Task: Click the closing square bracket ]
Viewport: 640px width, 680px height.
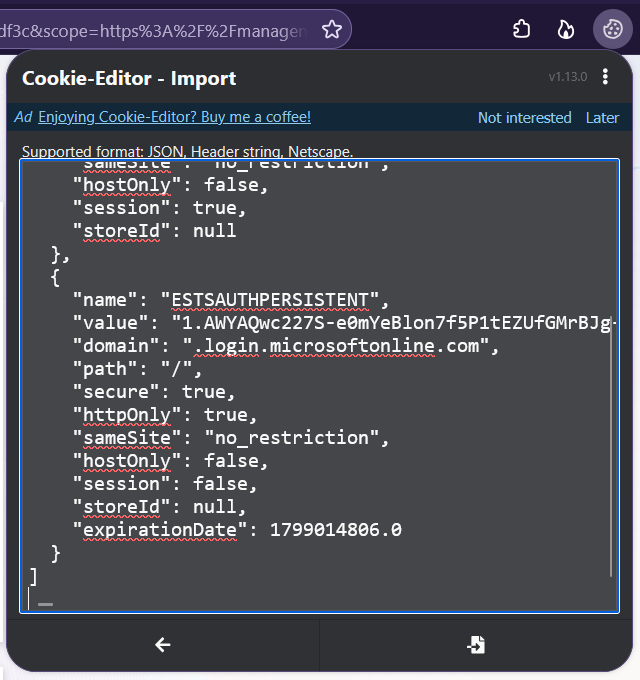Action: (33, 576)
